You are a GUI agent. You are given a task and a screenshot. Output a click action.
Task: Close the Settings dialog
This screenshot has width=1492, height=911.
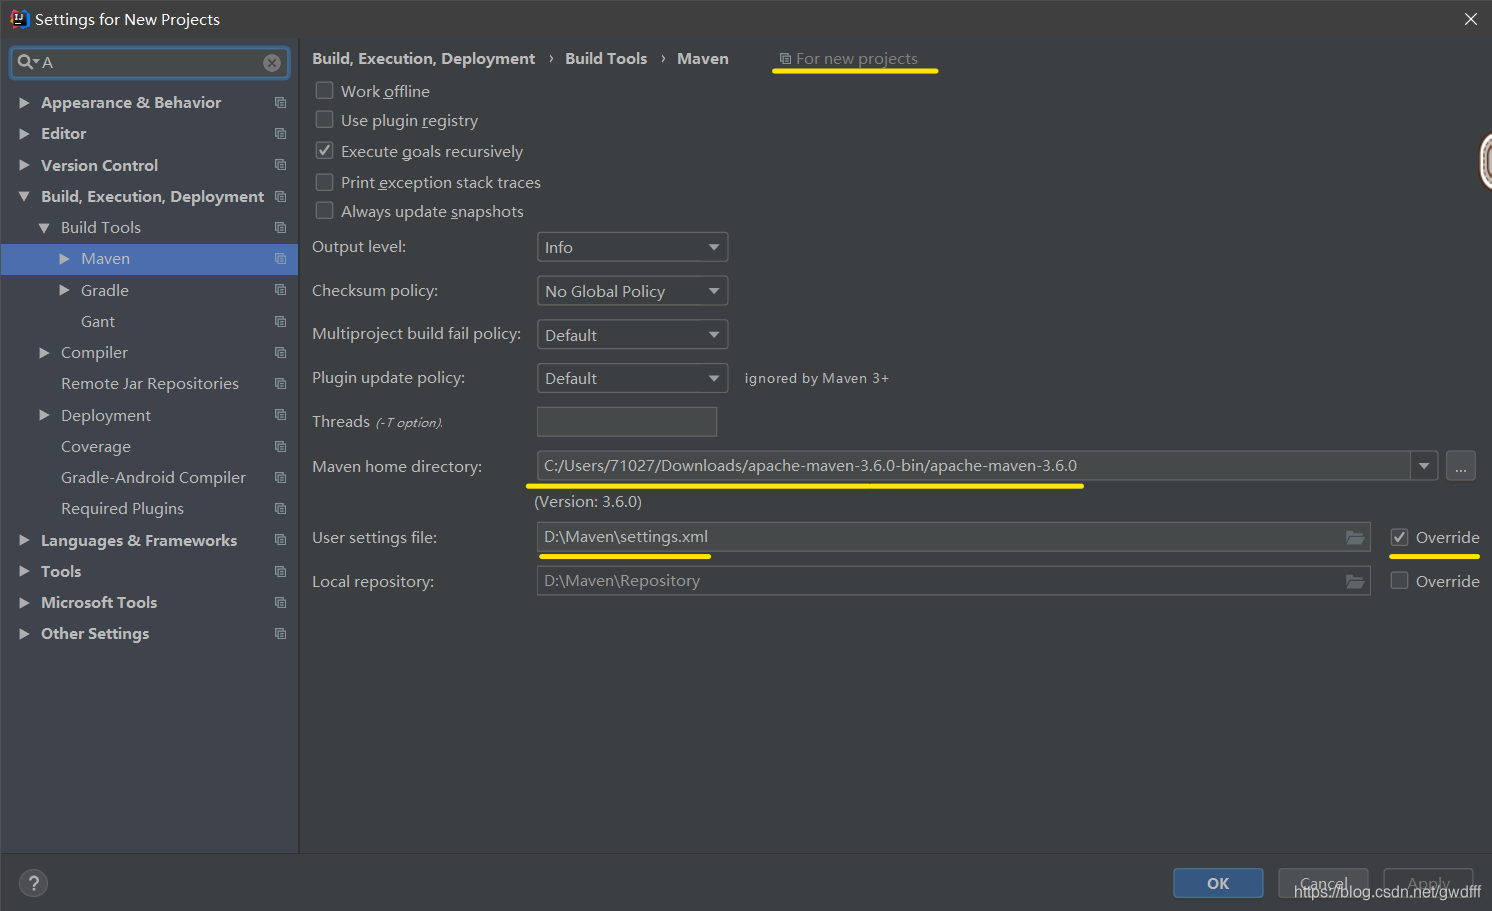coord(1470,19)
